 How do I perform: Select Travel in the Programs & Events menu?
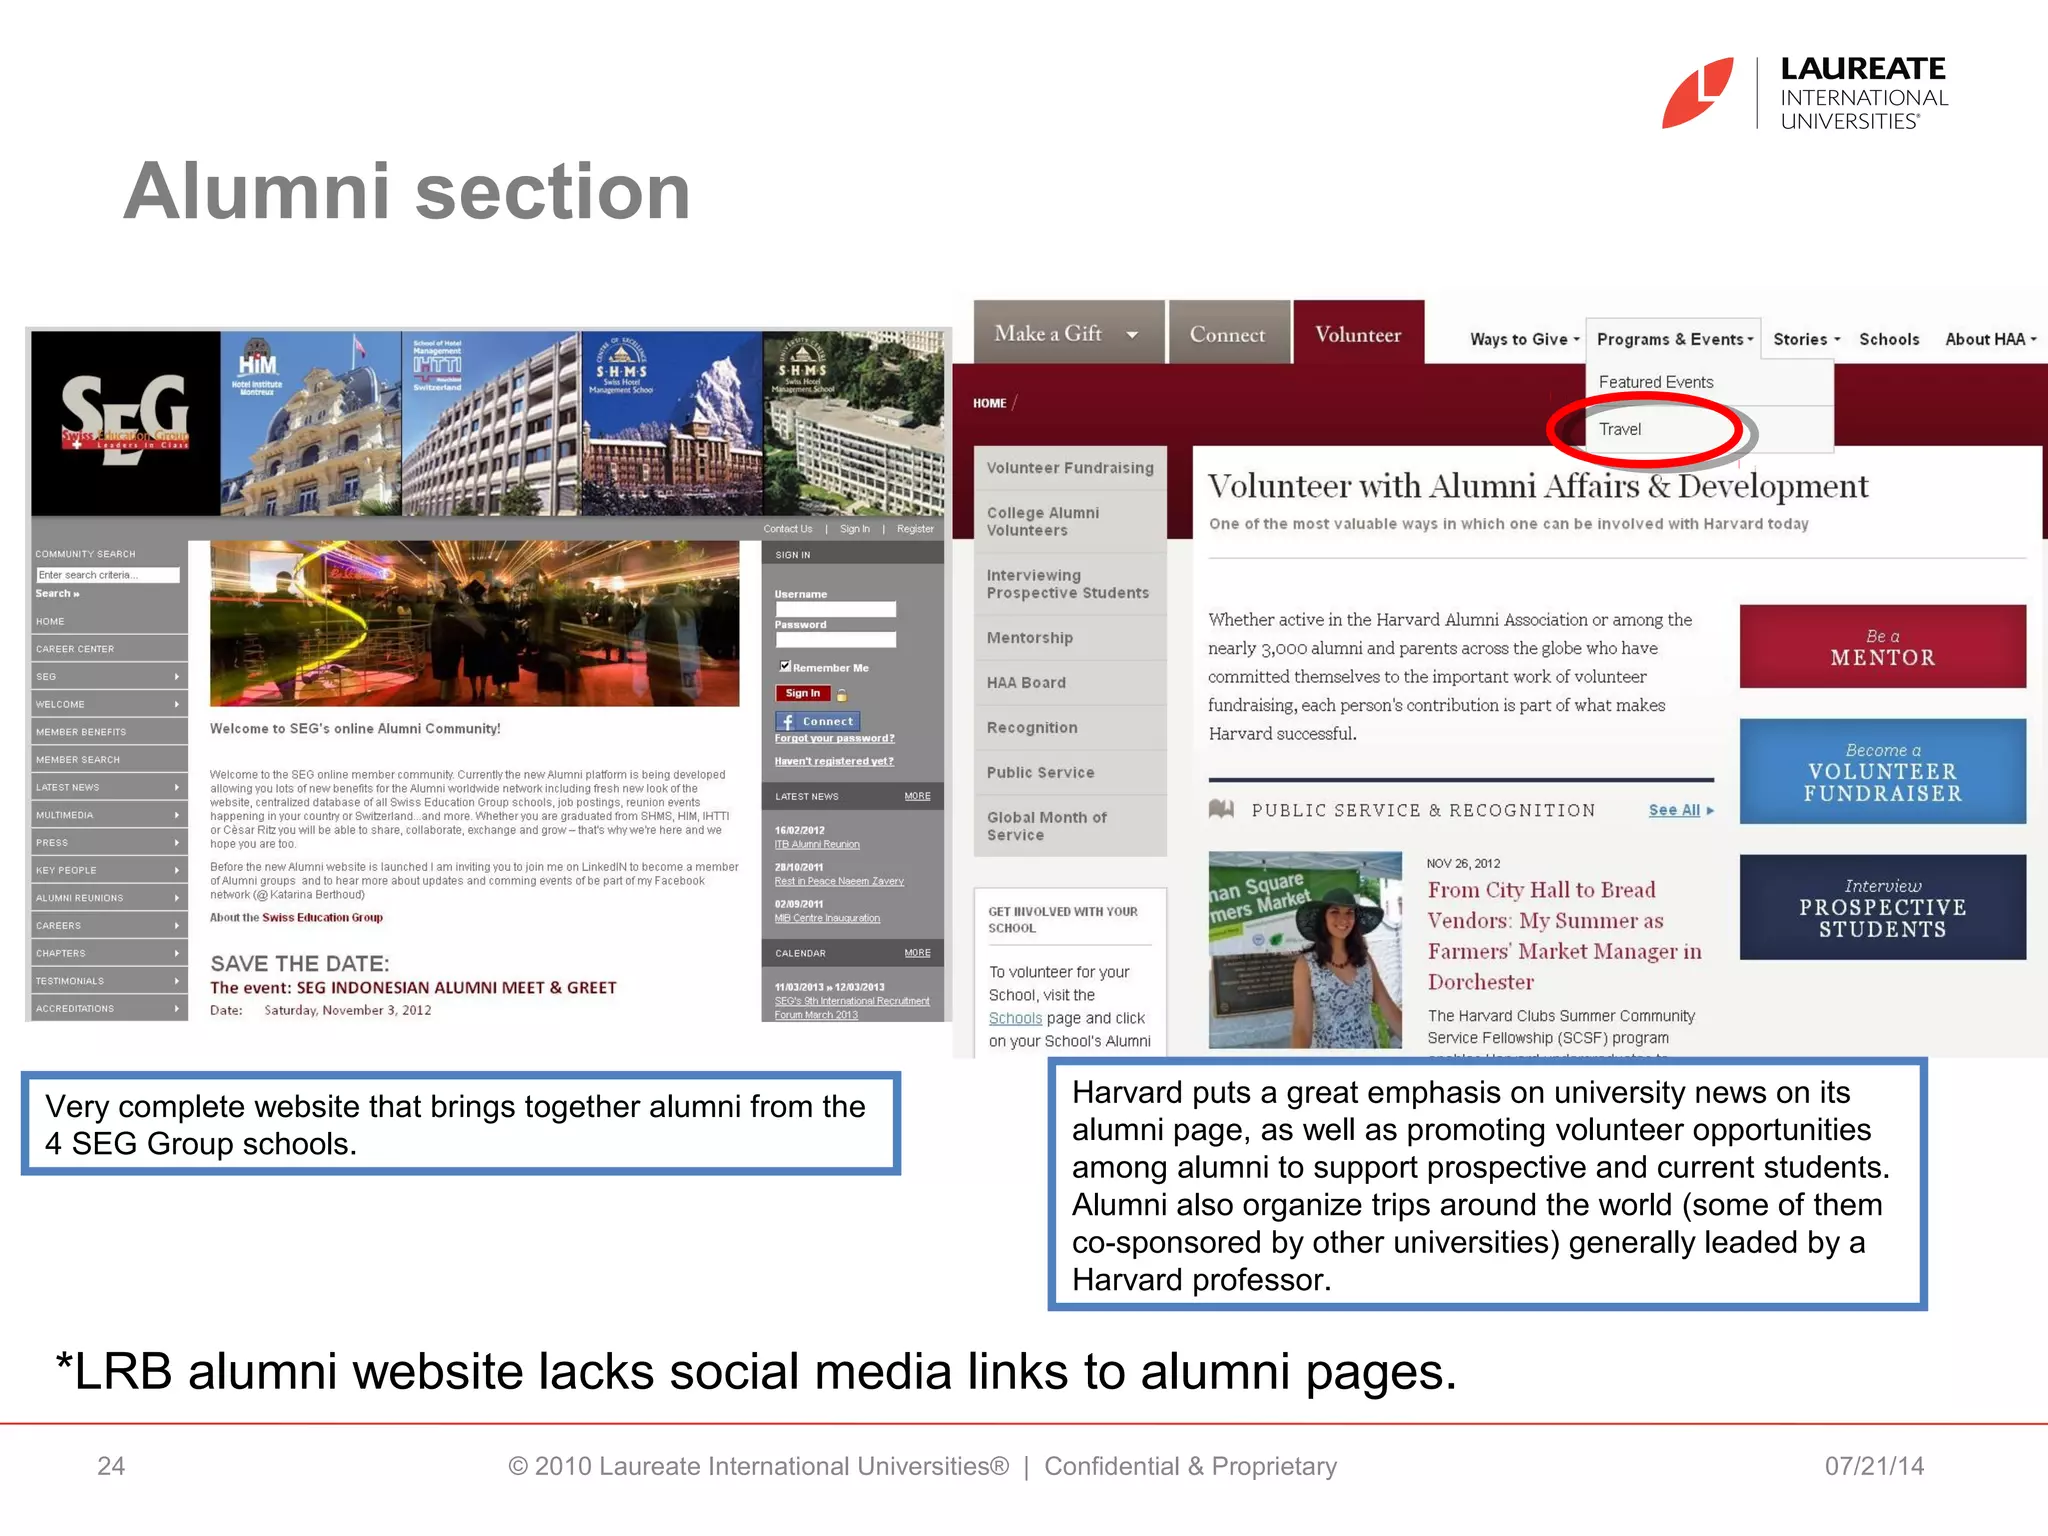(1620, 429)
